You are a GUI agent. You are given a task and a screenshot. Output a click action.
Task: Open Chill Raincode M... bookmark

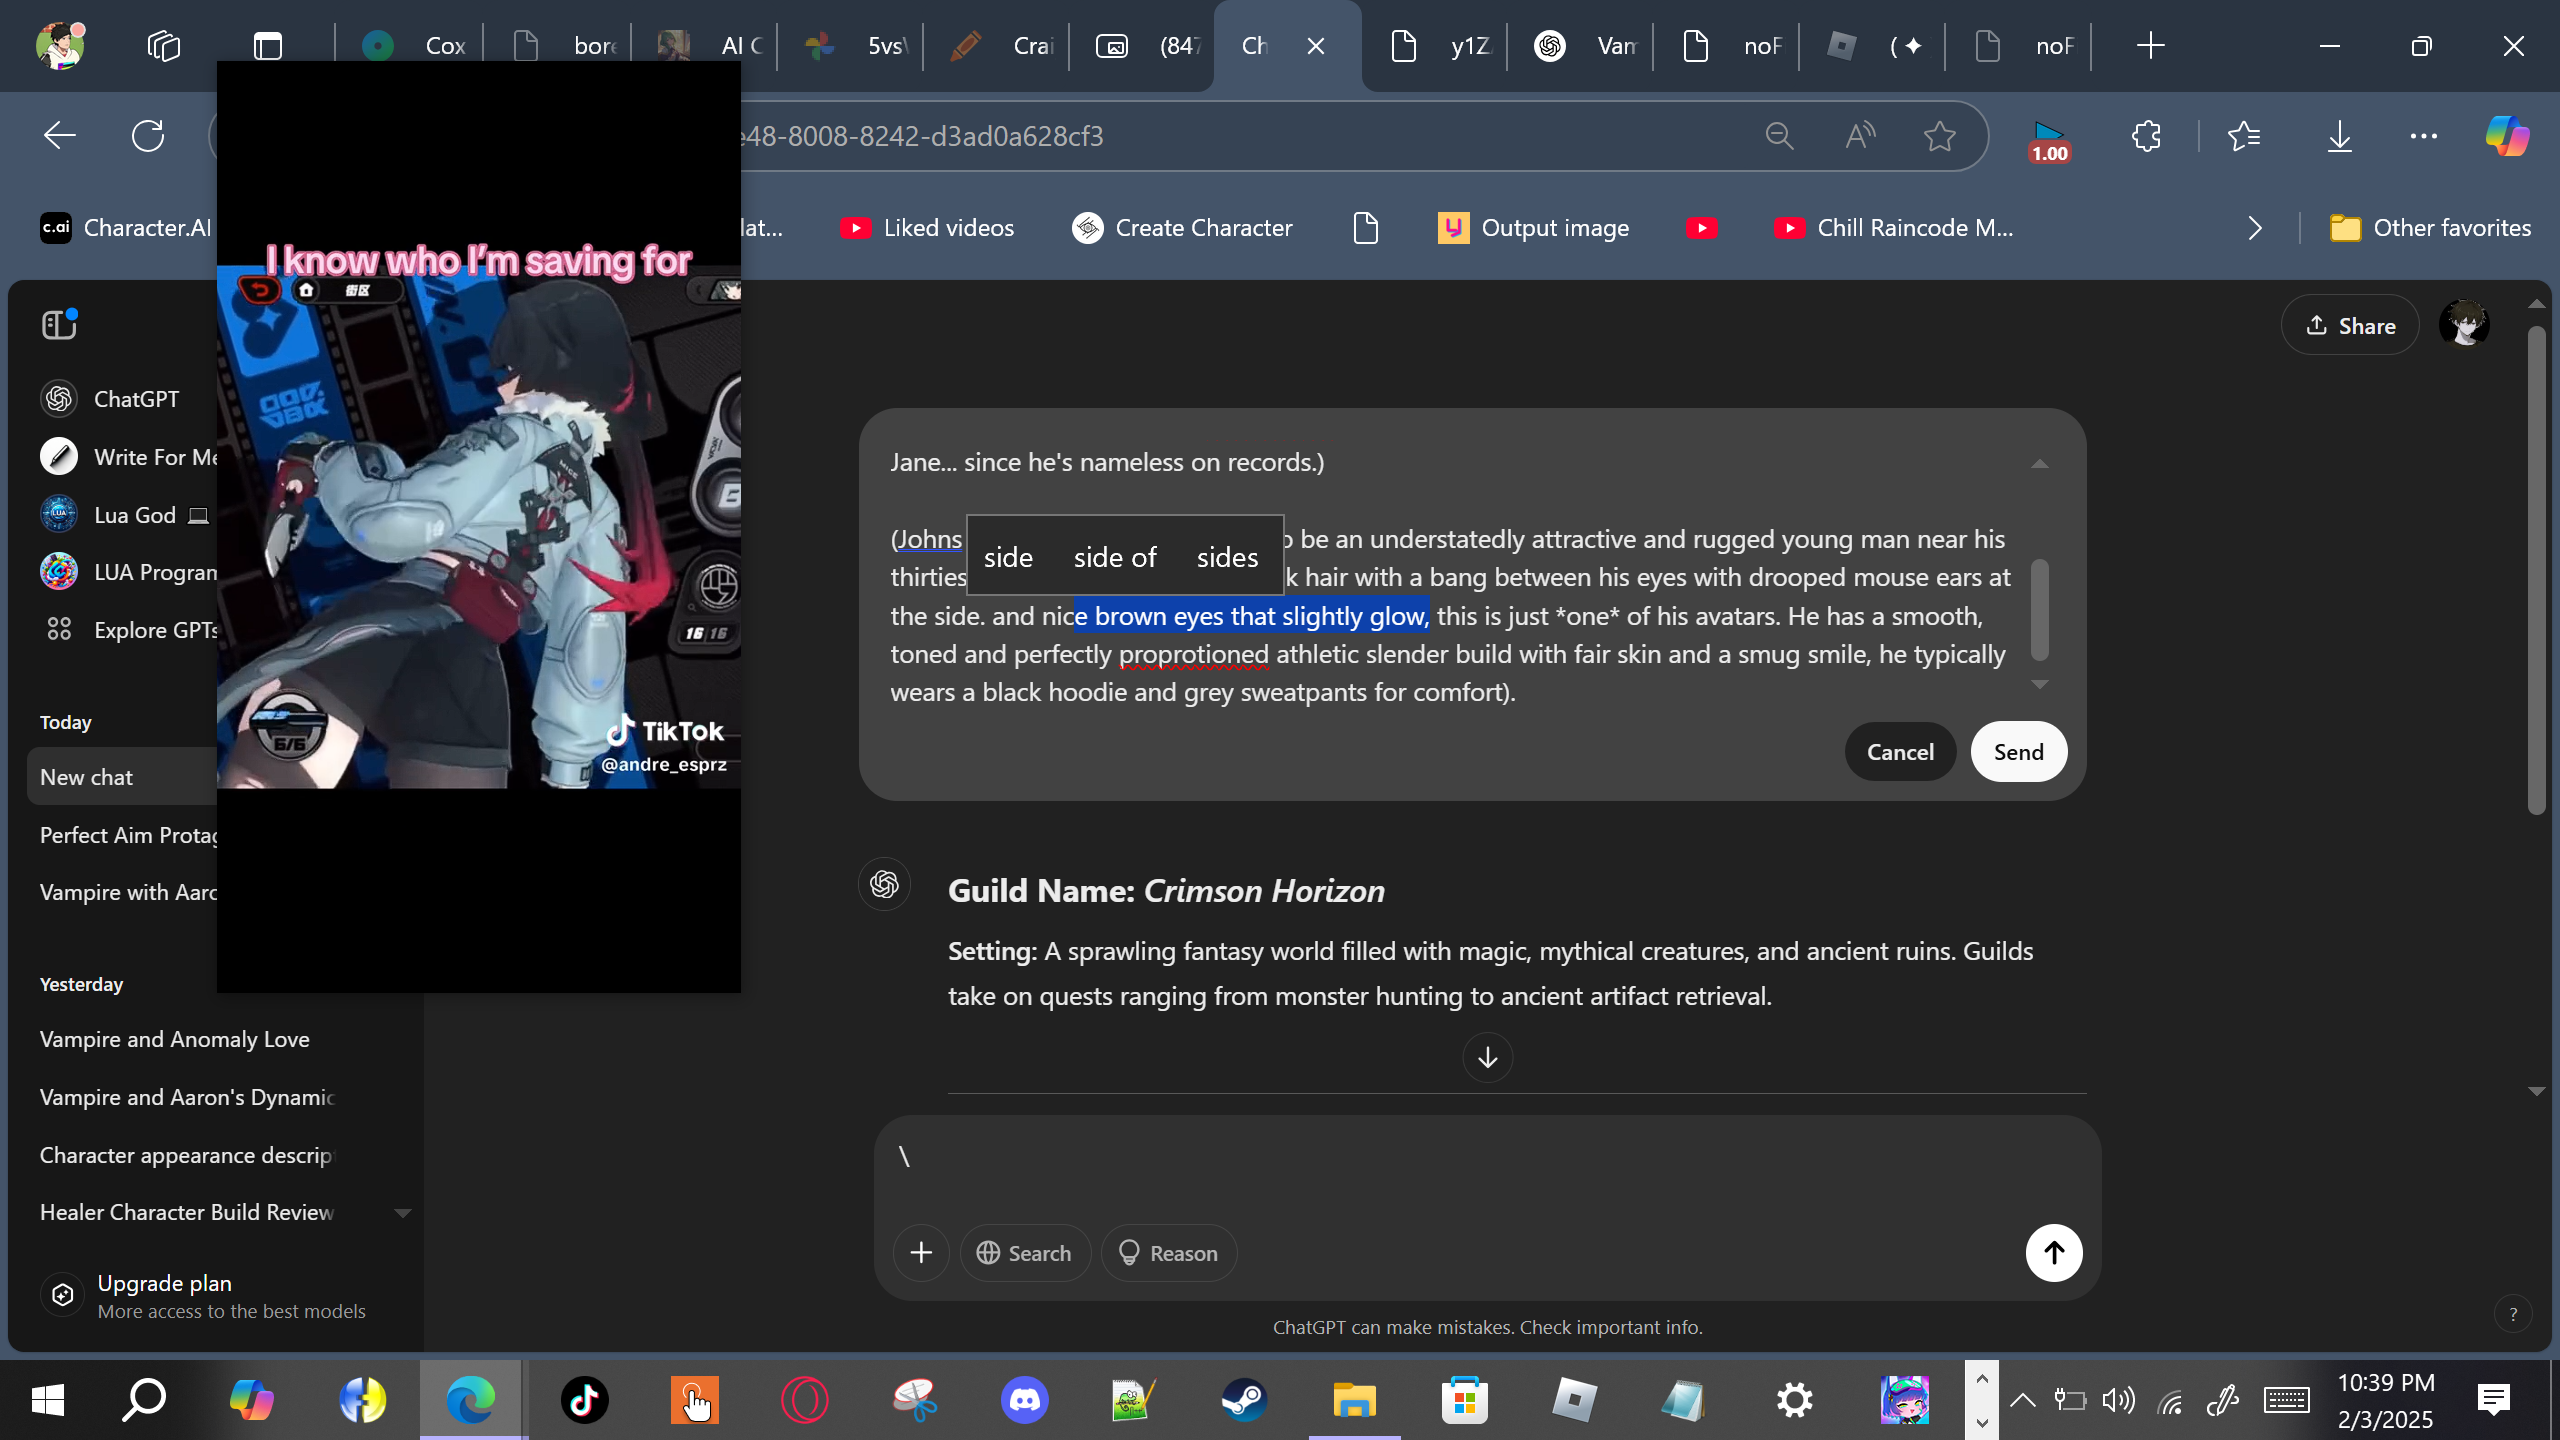click(1894, 229)
